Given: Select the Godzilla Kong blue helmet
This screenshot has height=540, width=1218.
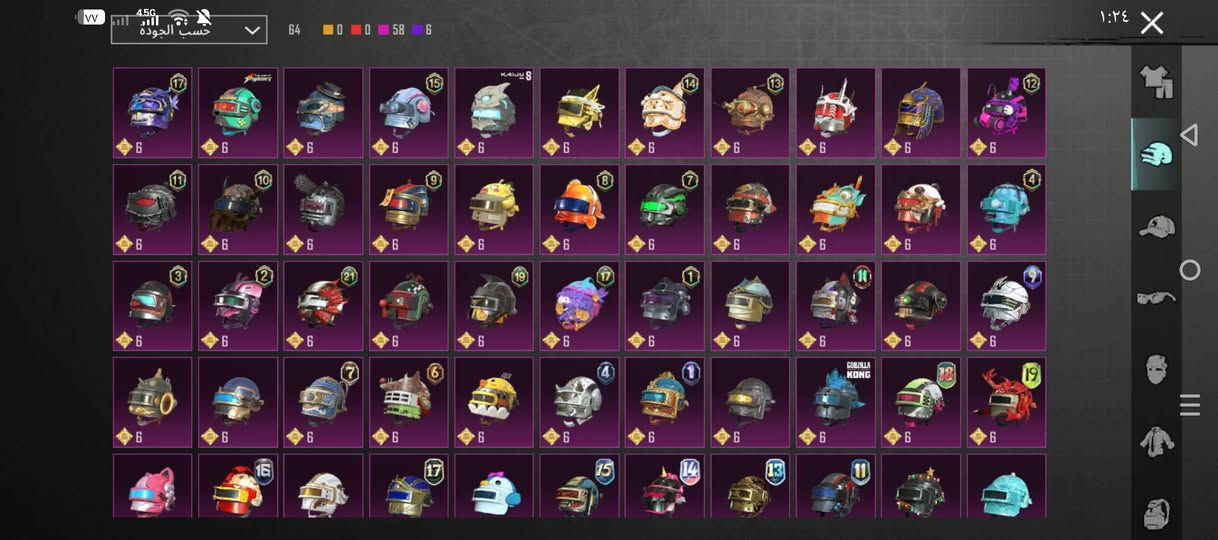Looking at the screenshot, I should tap(835, 403).
